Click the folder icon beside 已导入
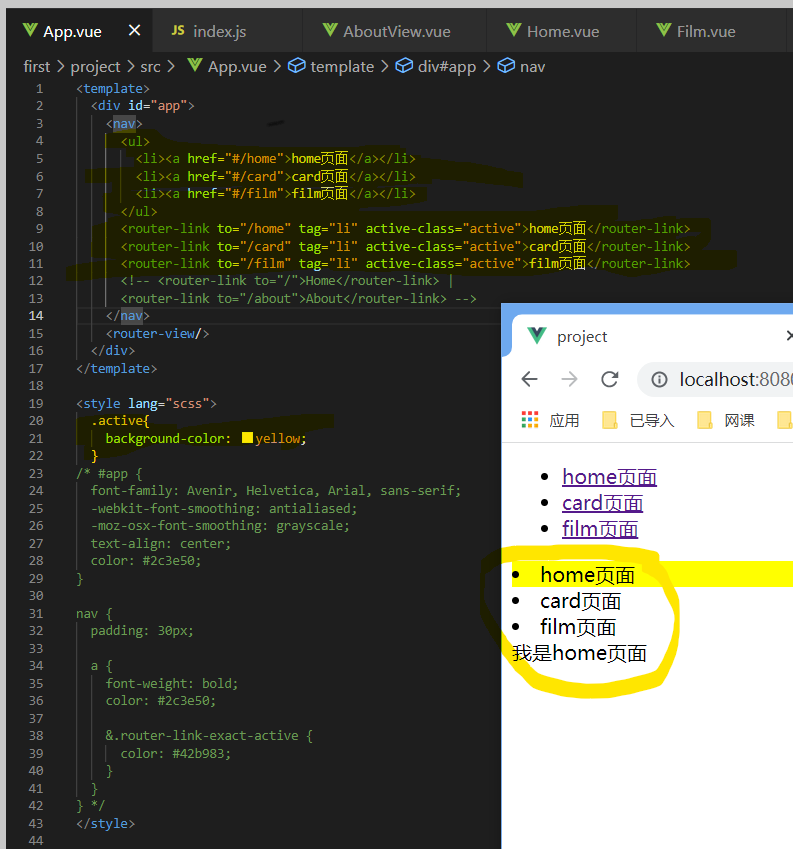793x849 pixels. pos(610,420)
